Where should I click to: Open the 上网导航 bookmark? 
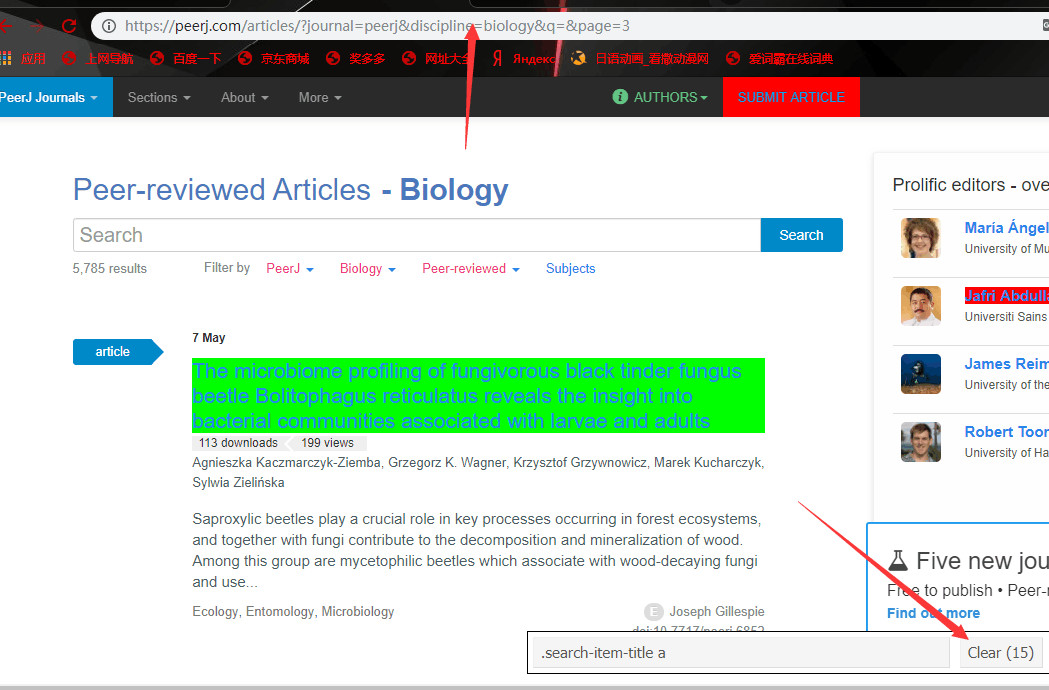point(98,58)
